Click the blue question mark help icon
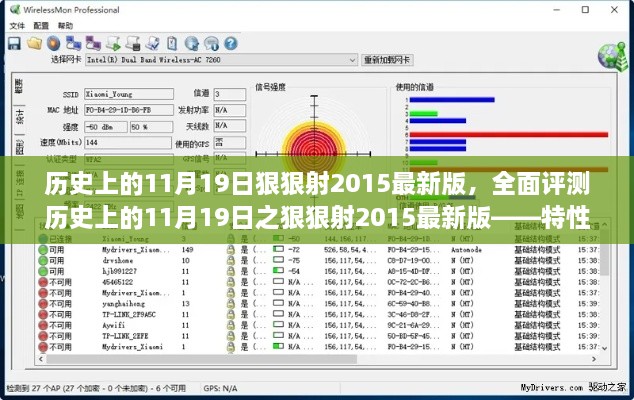This screenshot has width=634, height=400. (231, 43)
